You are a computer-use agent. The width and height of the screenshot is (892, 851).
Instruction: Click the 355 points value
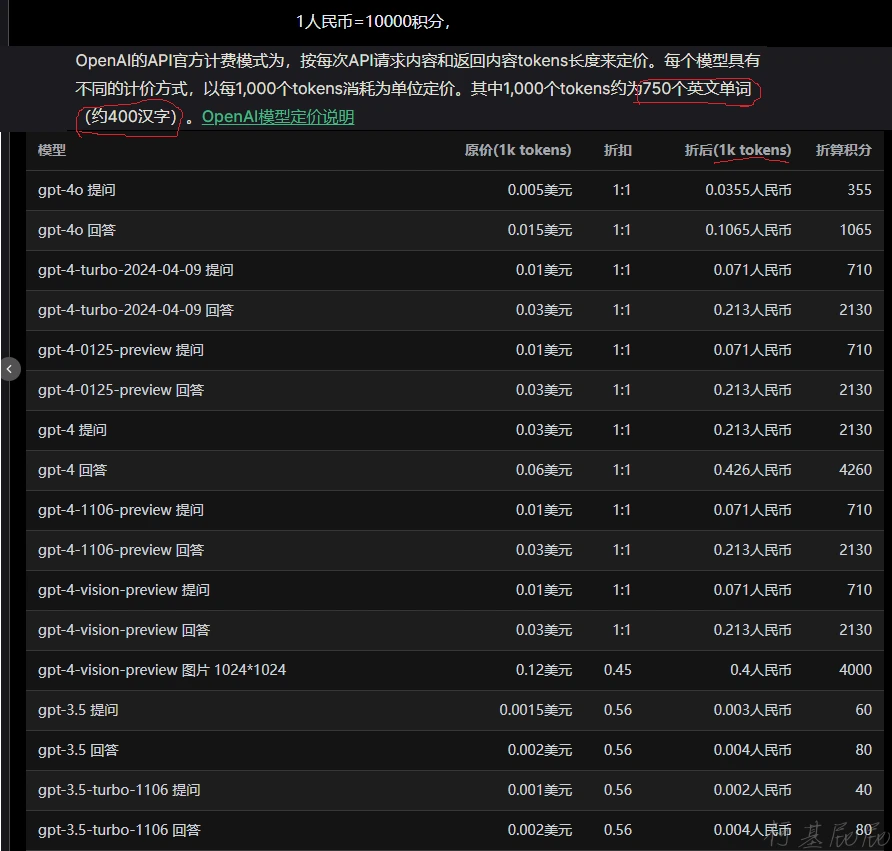(860, 190)
